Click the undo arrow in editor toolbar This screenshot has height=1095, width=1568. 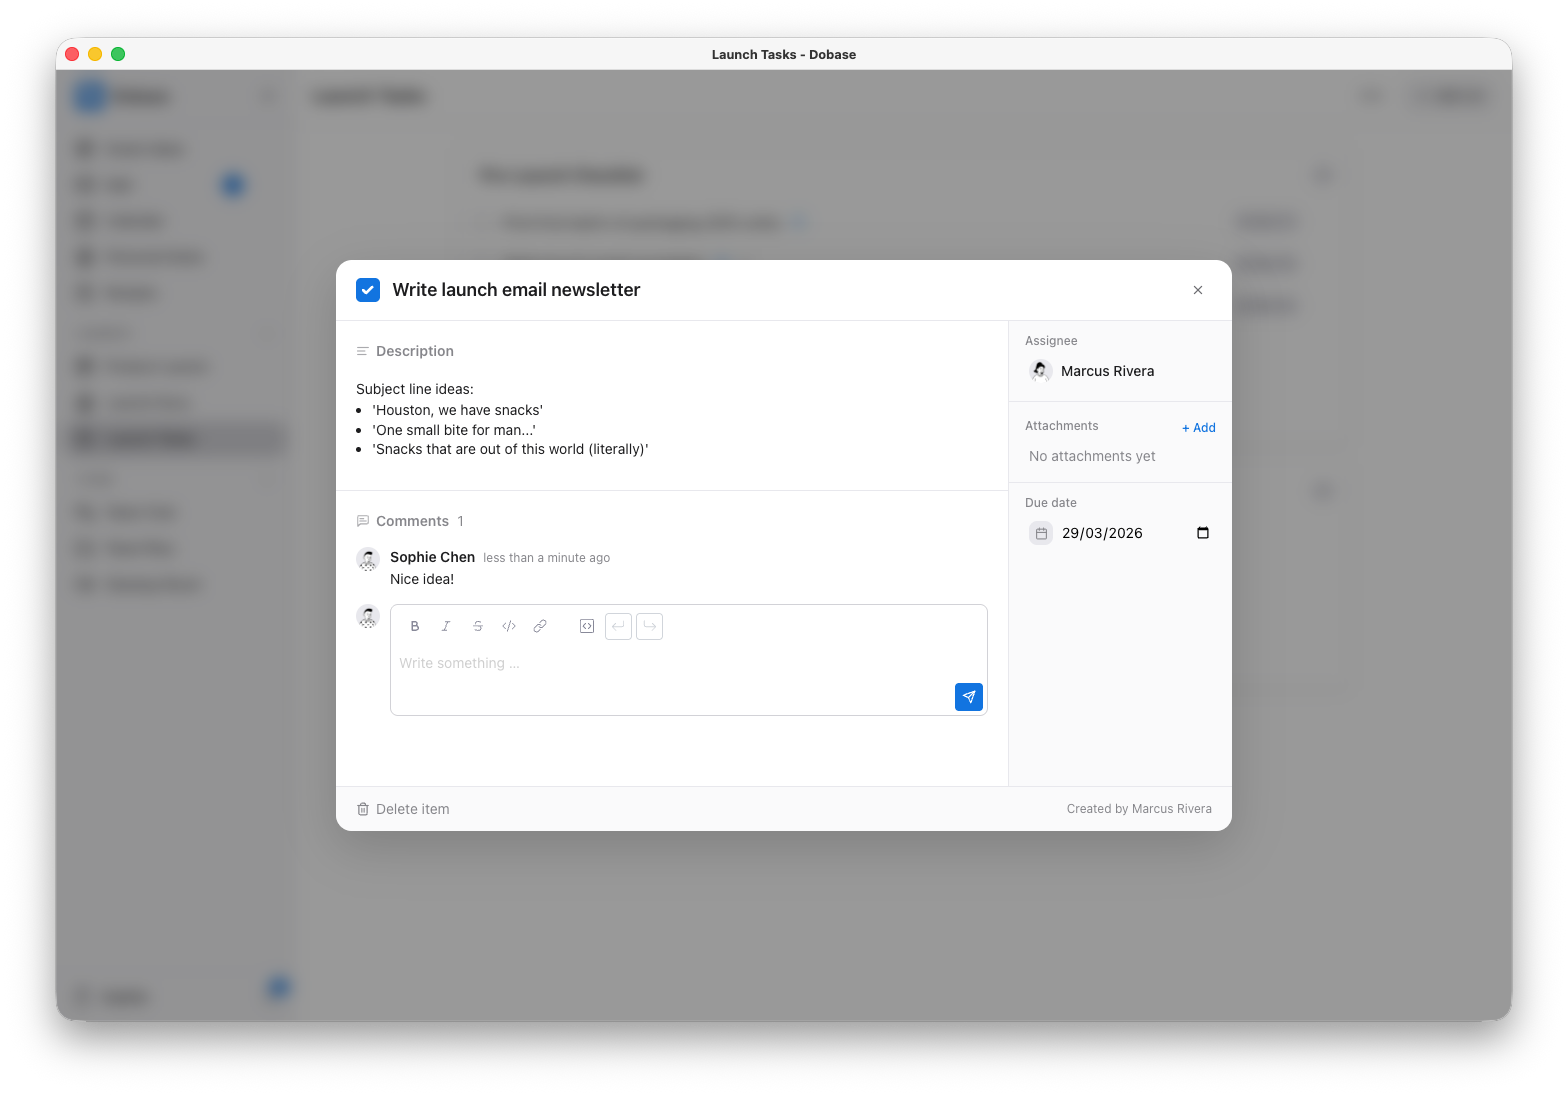[618, 626]
